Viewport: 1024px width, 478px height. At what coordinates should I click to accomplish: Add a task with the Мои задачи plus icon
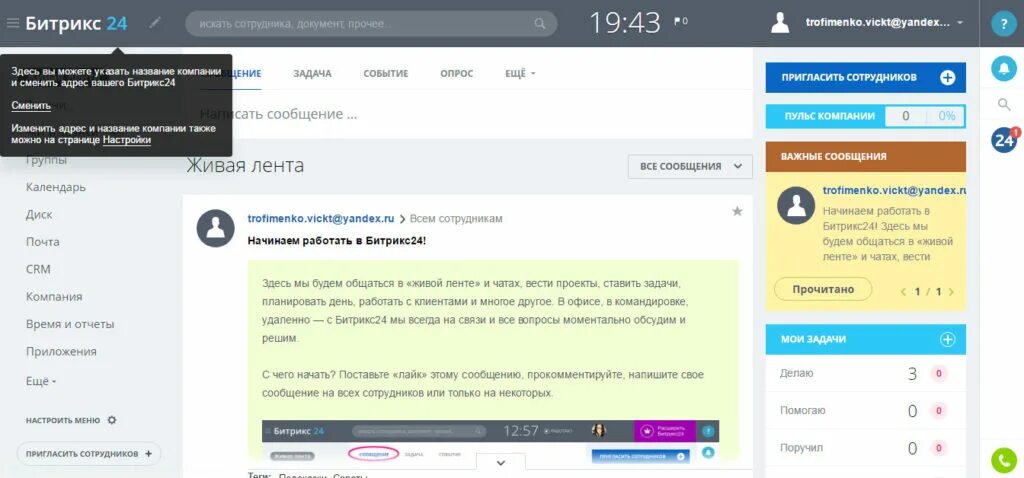[x=947, y=340]
